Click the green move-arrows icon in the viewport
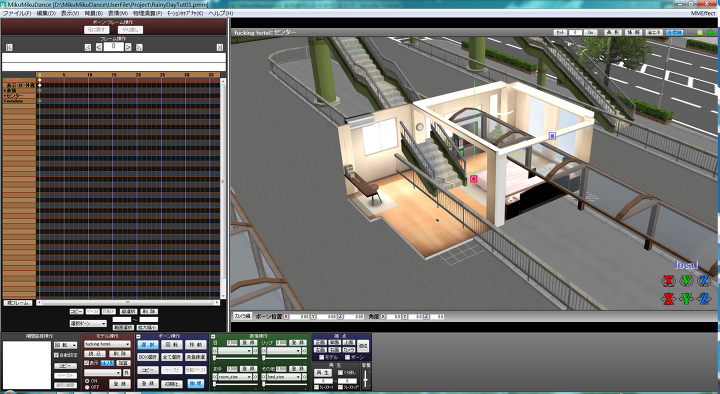 (710, 33)
